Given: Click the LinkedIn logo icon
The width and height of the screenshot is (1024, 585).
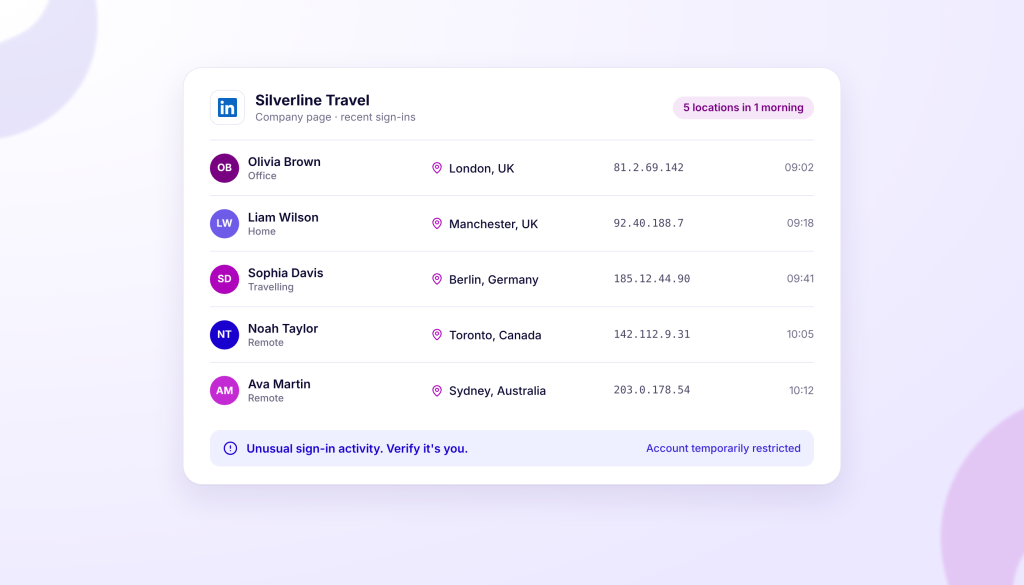Looking at the screenshot, I should [x=227, y=107].
